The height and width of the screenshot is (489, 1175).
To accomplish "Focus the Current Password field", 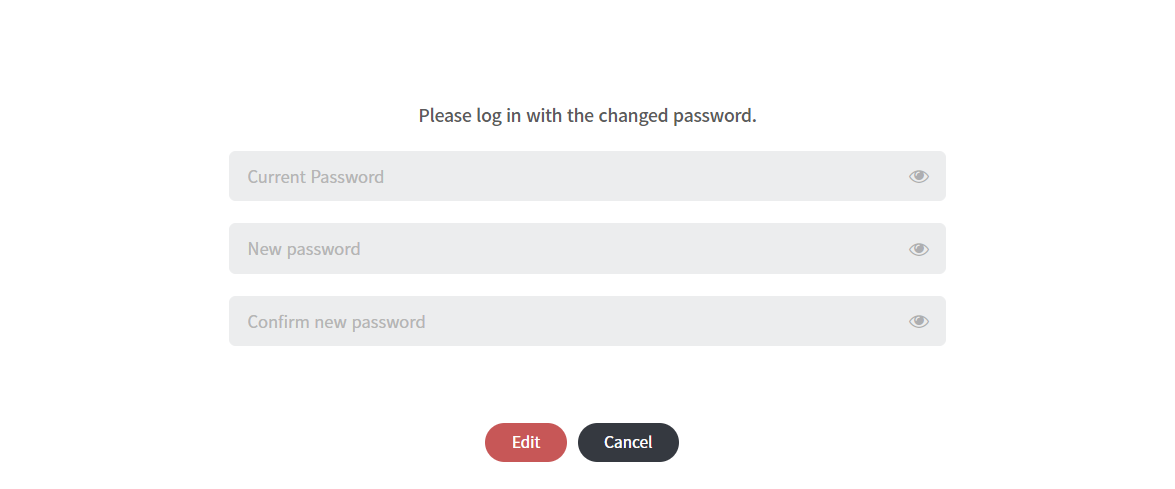I will pos(560,177).
